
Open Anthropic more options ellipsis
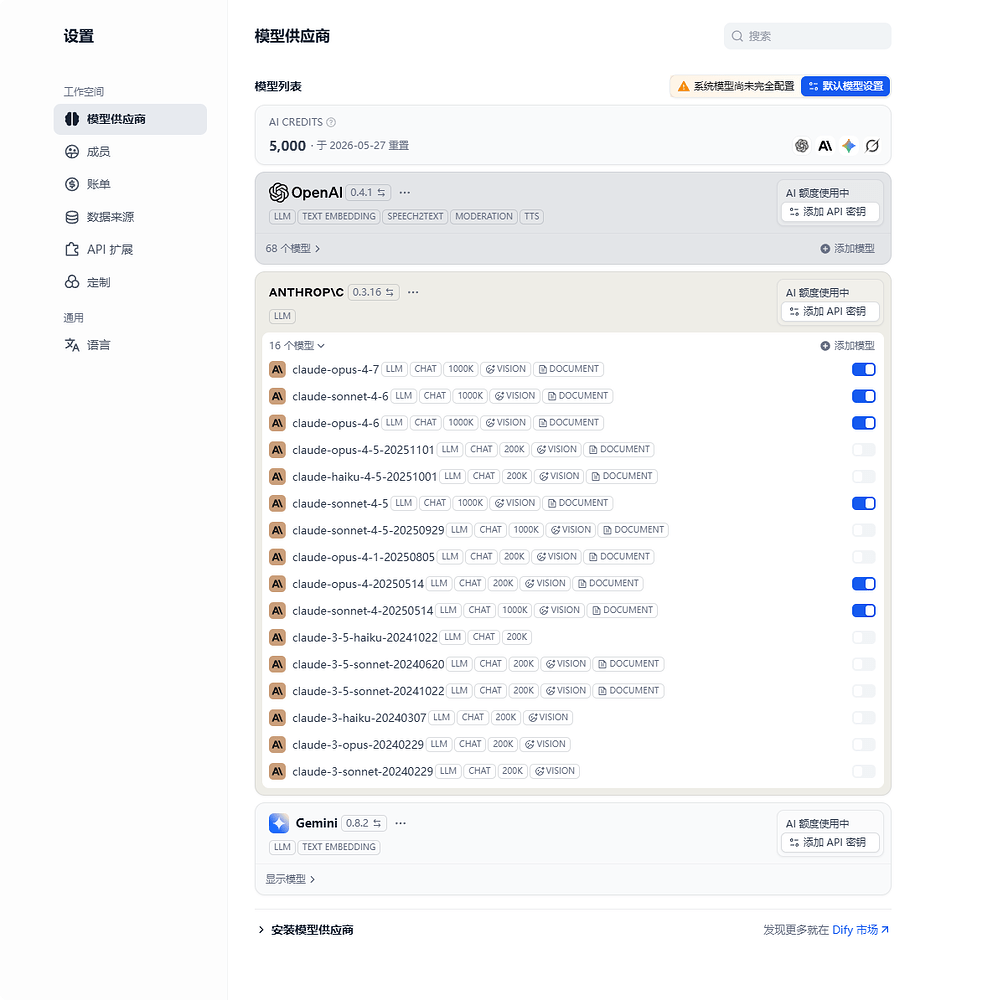pos(413,292)
